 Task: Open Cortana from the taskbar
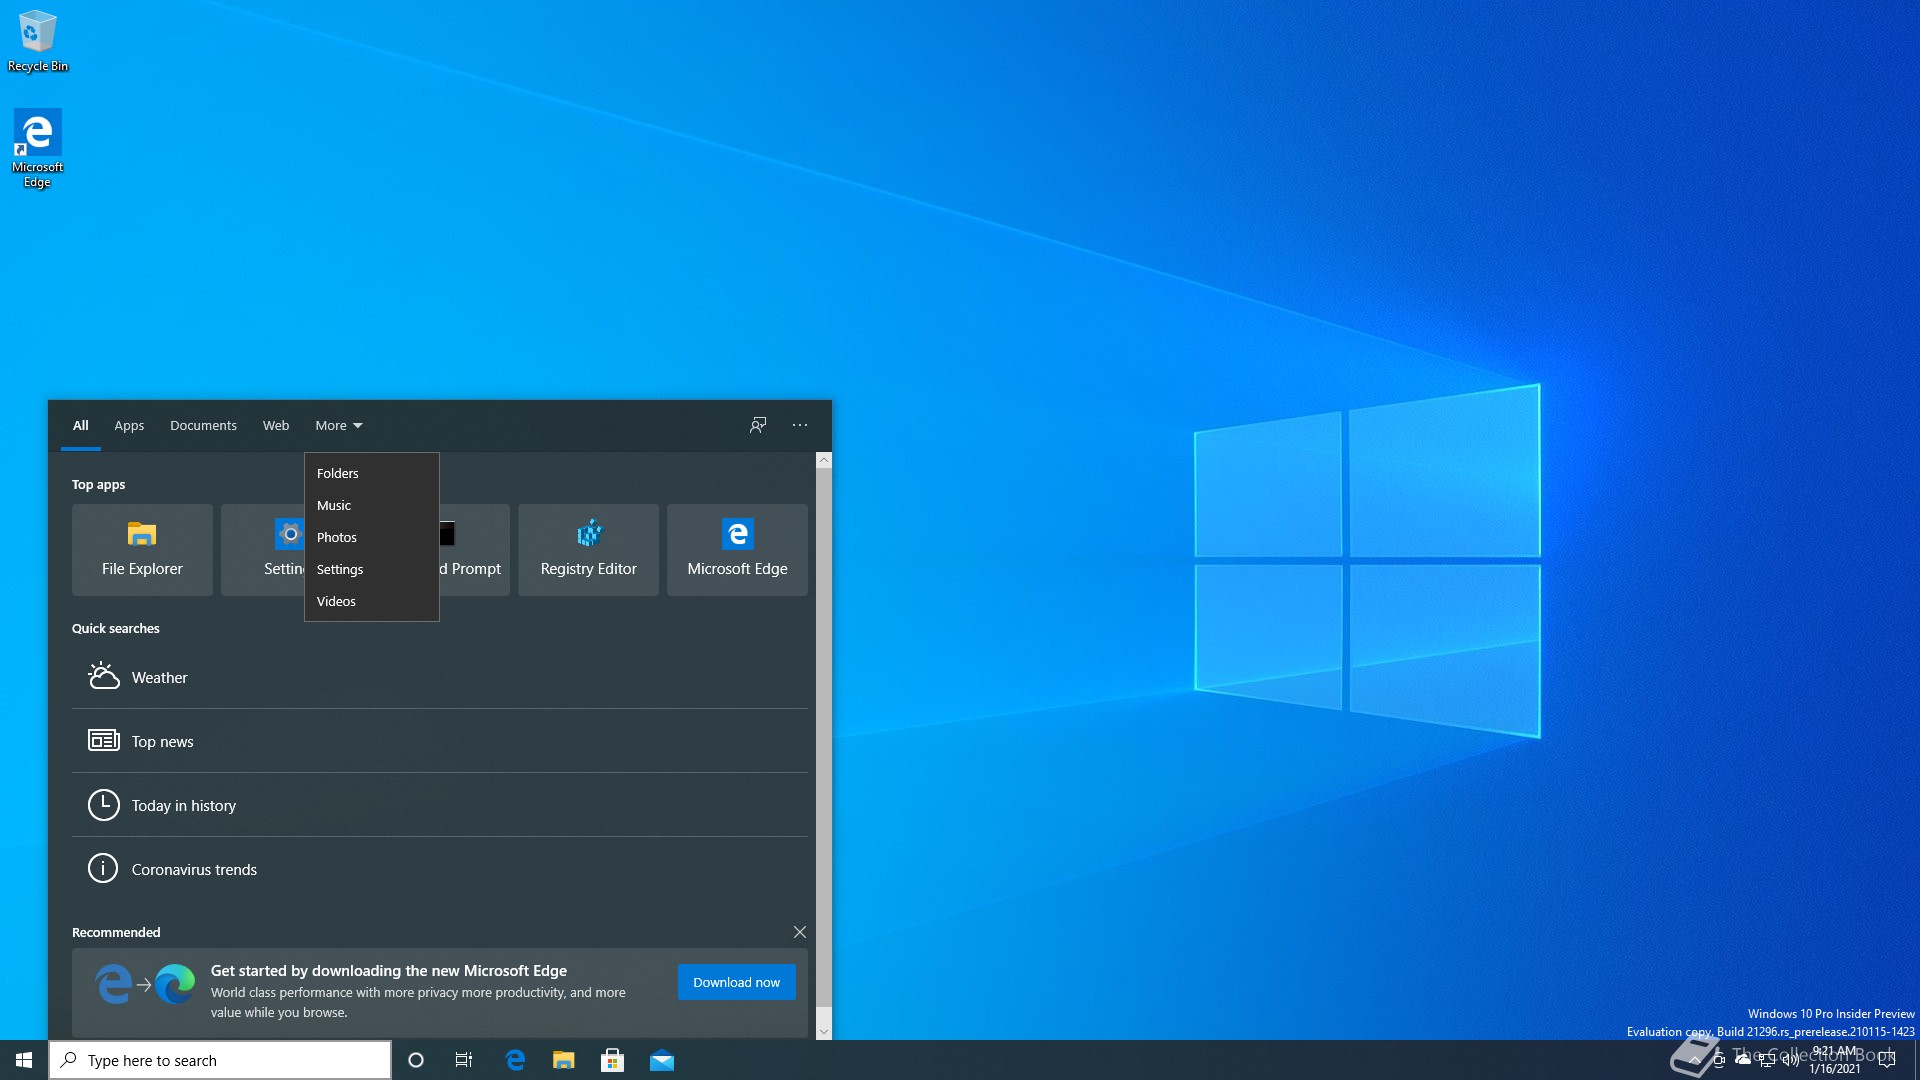[416, 1060]
